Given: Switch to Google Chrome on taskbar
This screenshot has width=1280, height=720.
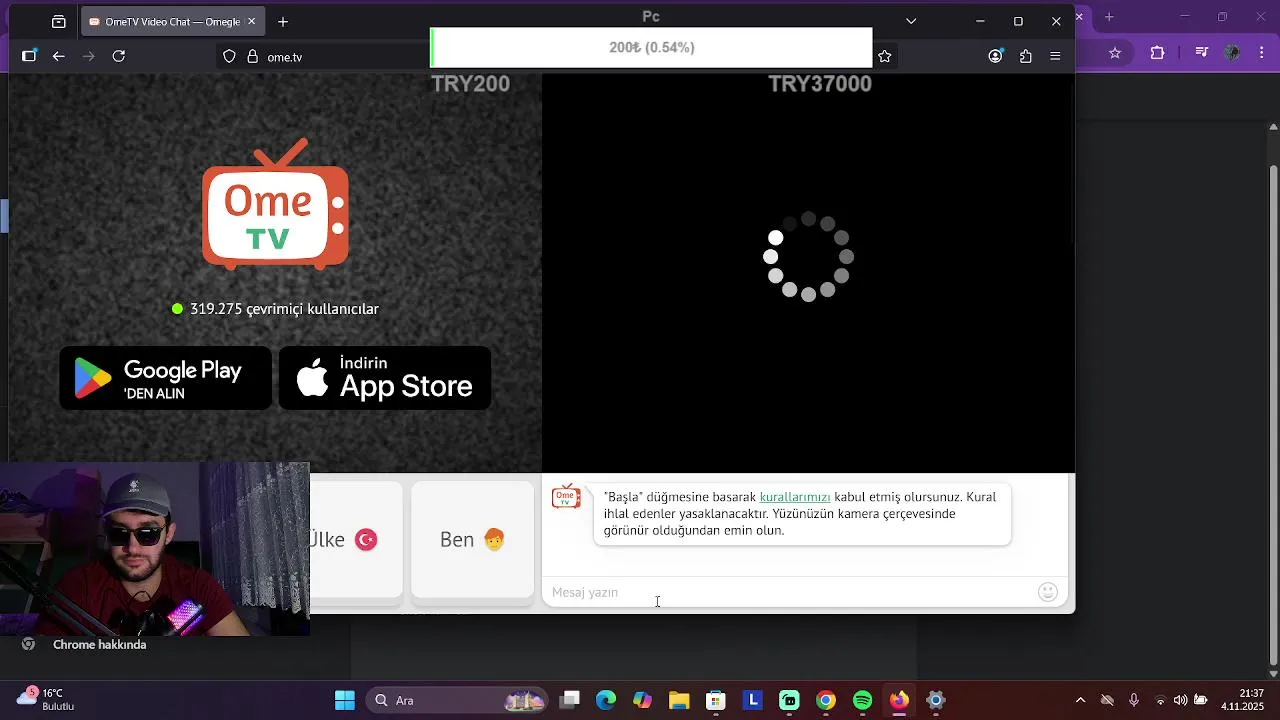Looking at the screenshot, I should (826, 700).
